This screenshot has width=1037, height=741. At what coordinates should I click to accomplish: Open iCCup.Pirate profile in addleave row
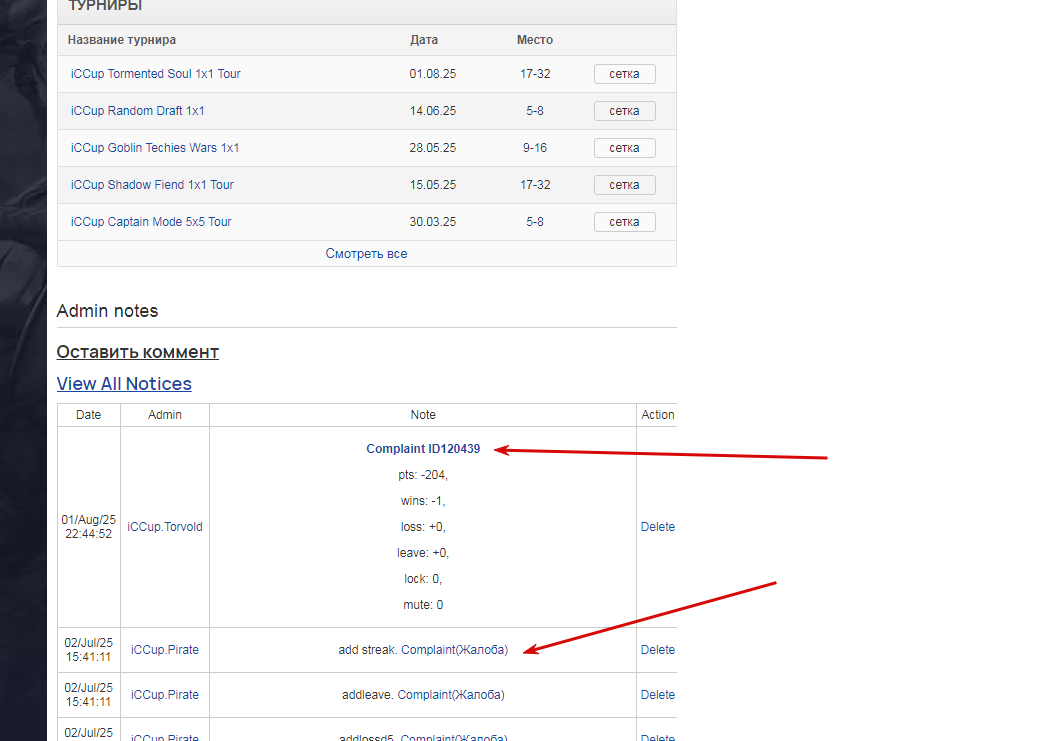165,695
